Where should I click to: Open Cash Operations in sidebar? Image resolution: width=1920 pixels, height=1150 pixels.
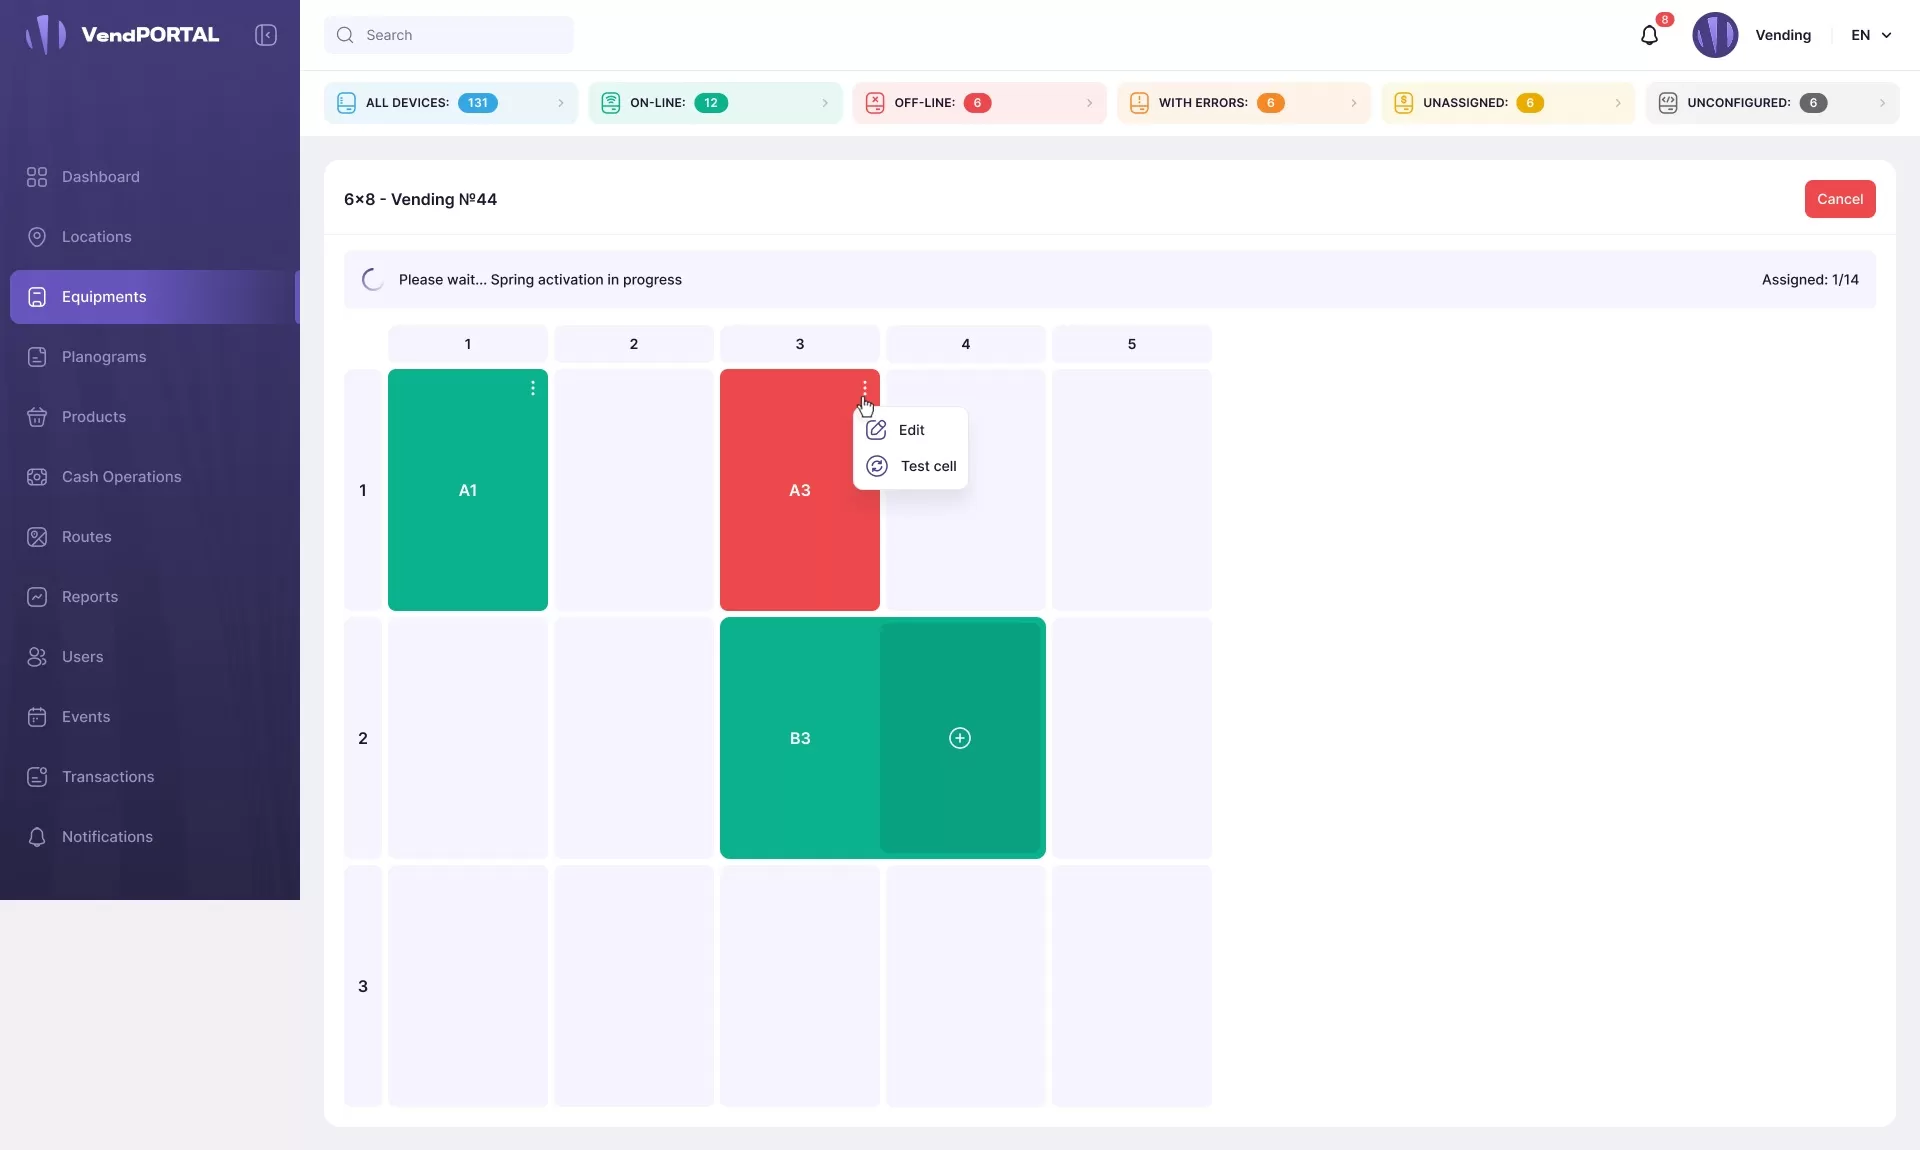(x=121, y=477)
